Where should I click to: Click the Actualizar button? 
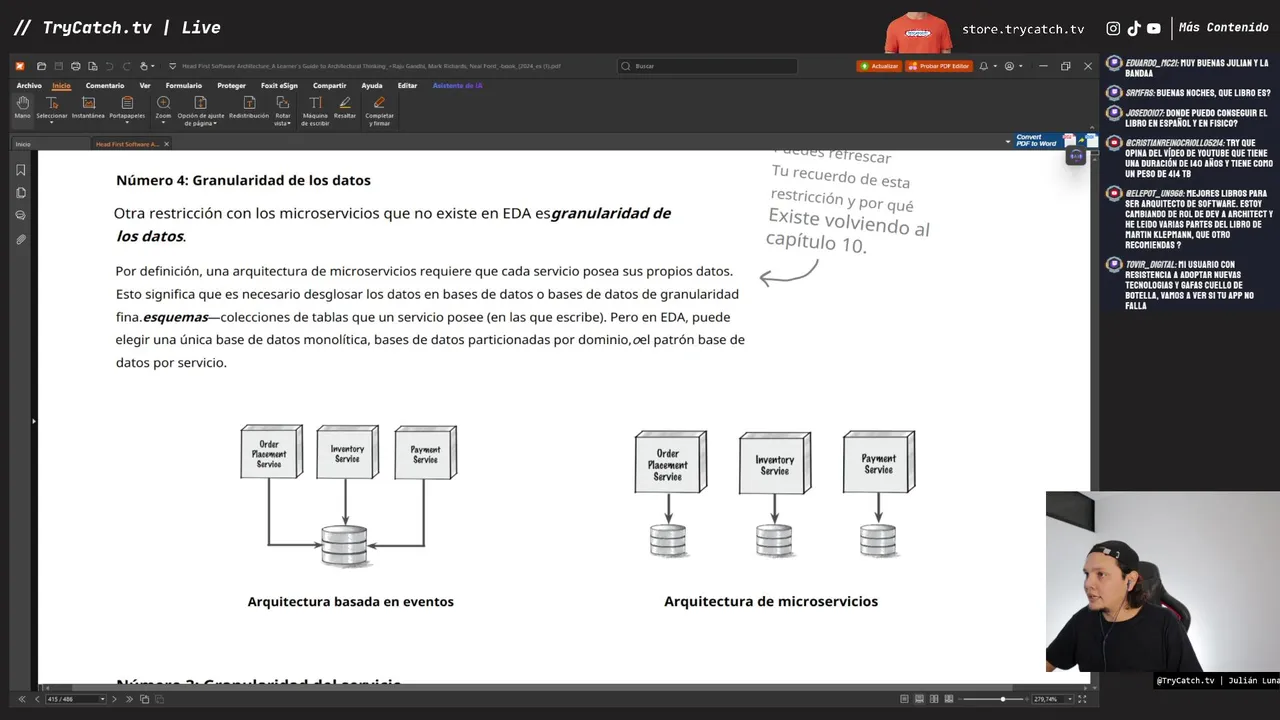click(x=879, y=66)
